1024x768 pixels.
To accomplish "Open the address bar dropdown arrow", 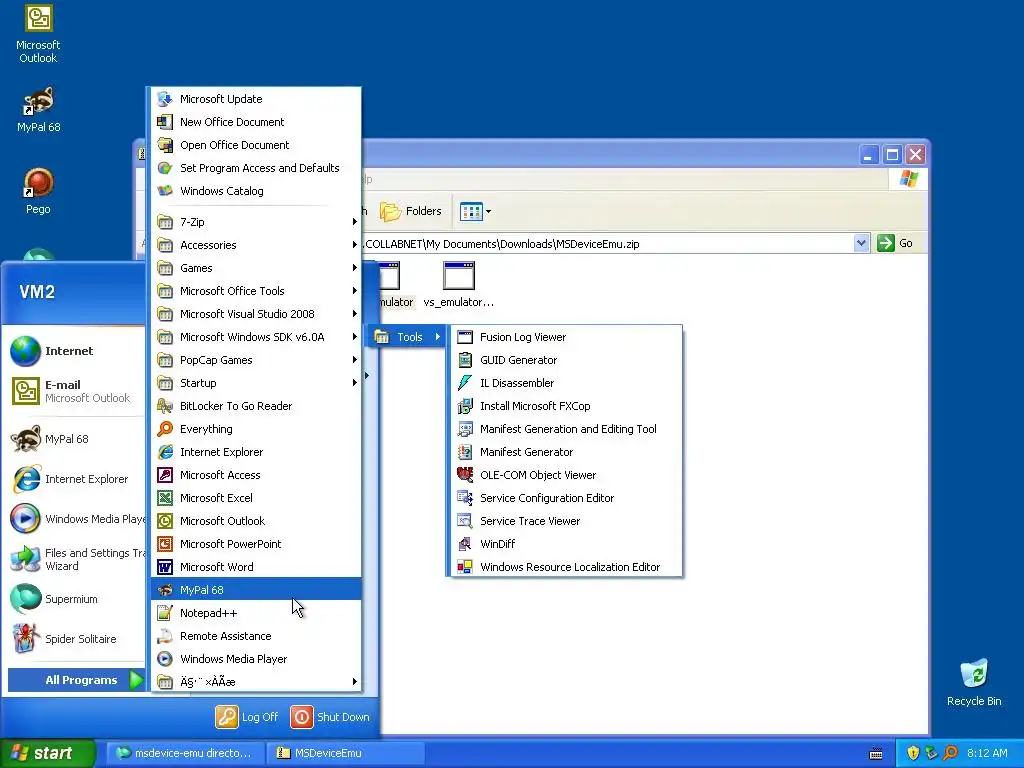I will tap(861, 244).
